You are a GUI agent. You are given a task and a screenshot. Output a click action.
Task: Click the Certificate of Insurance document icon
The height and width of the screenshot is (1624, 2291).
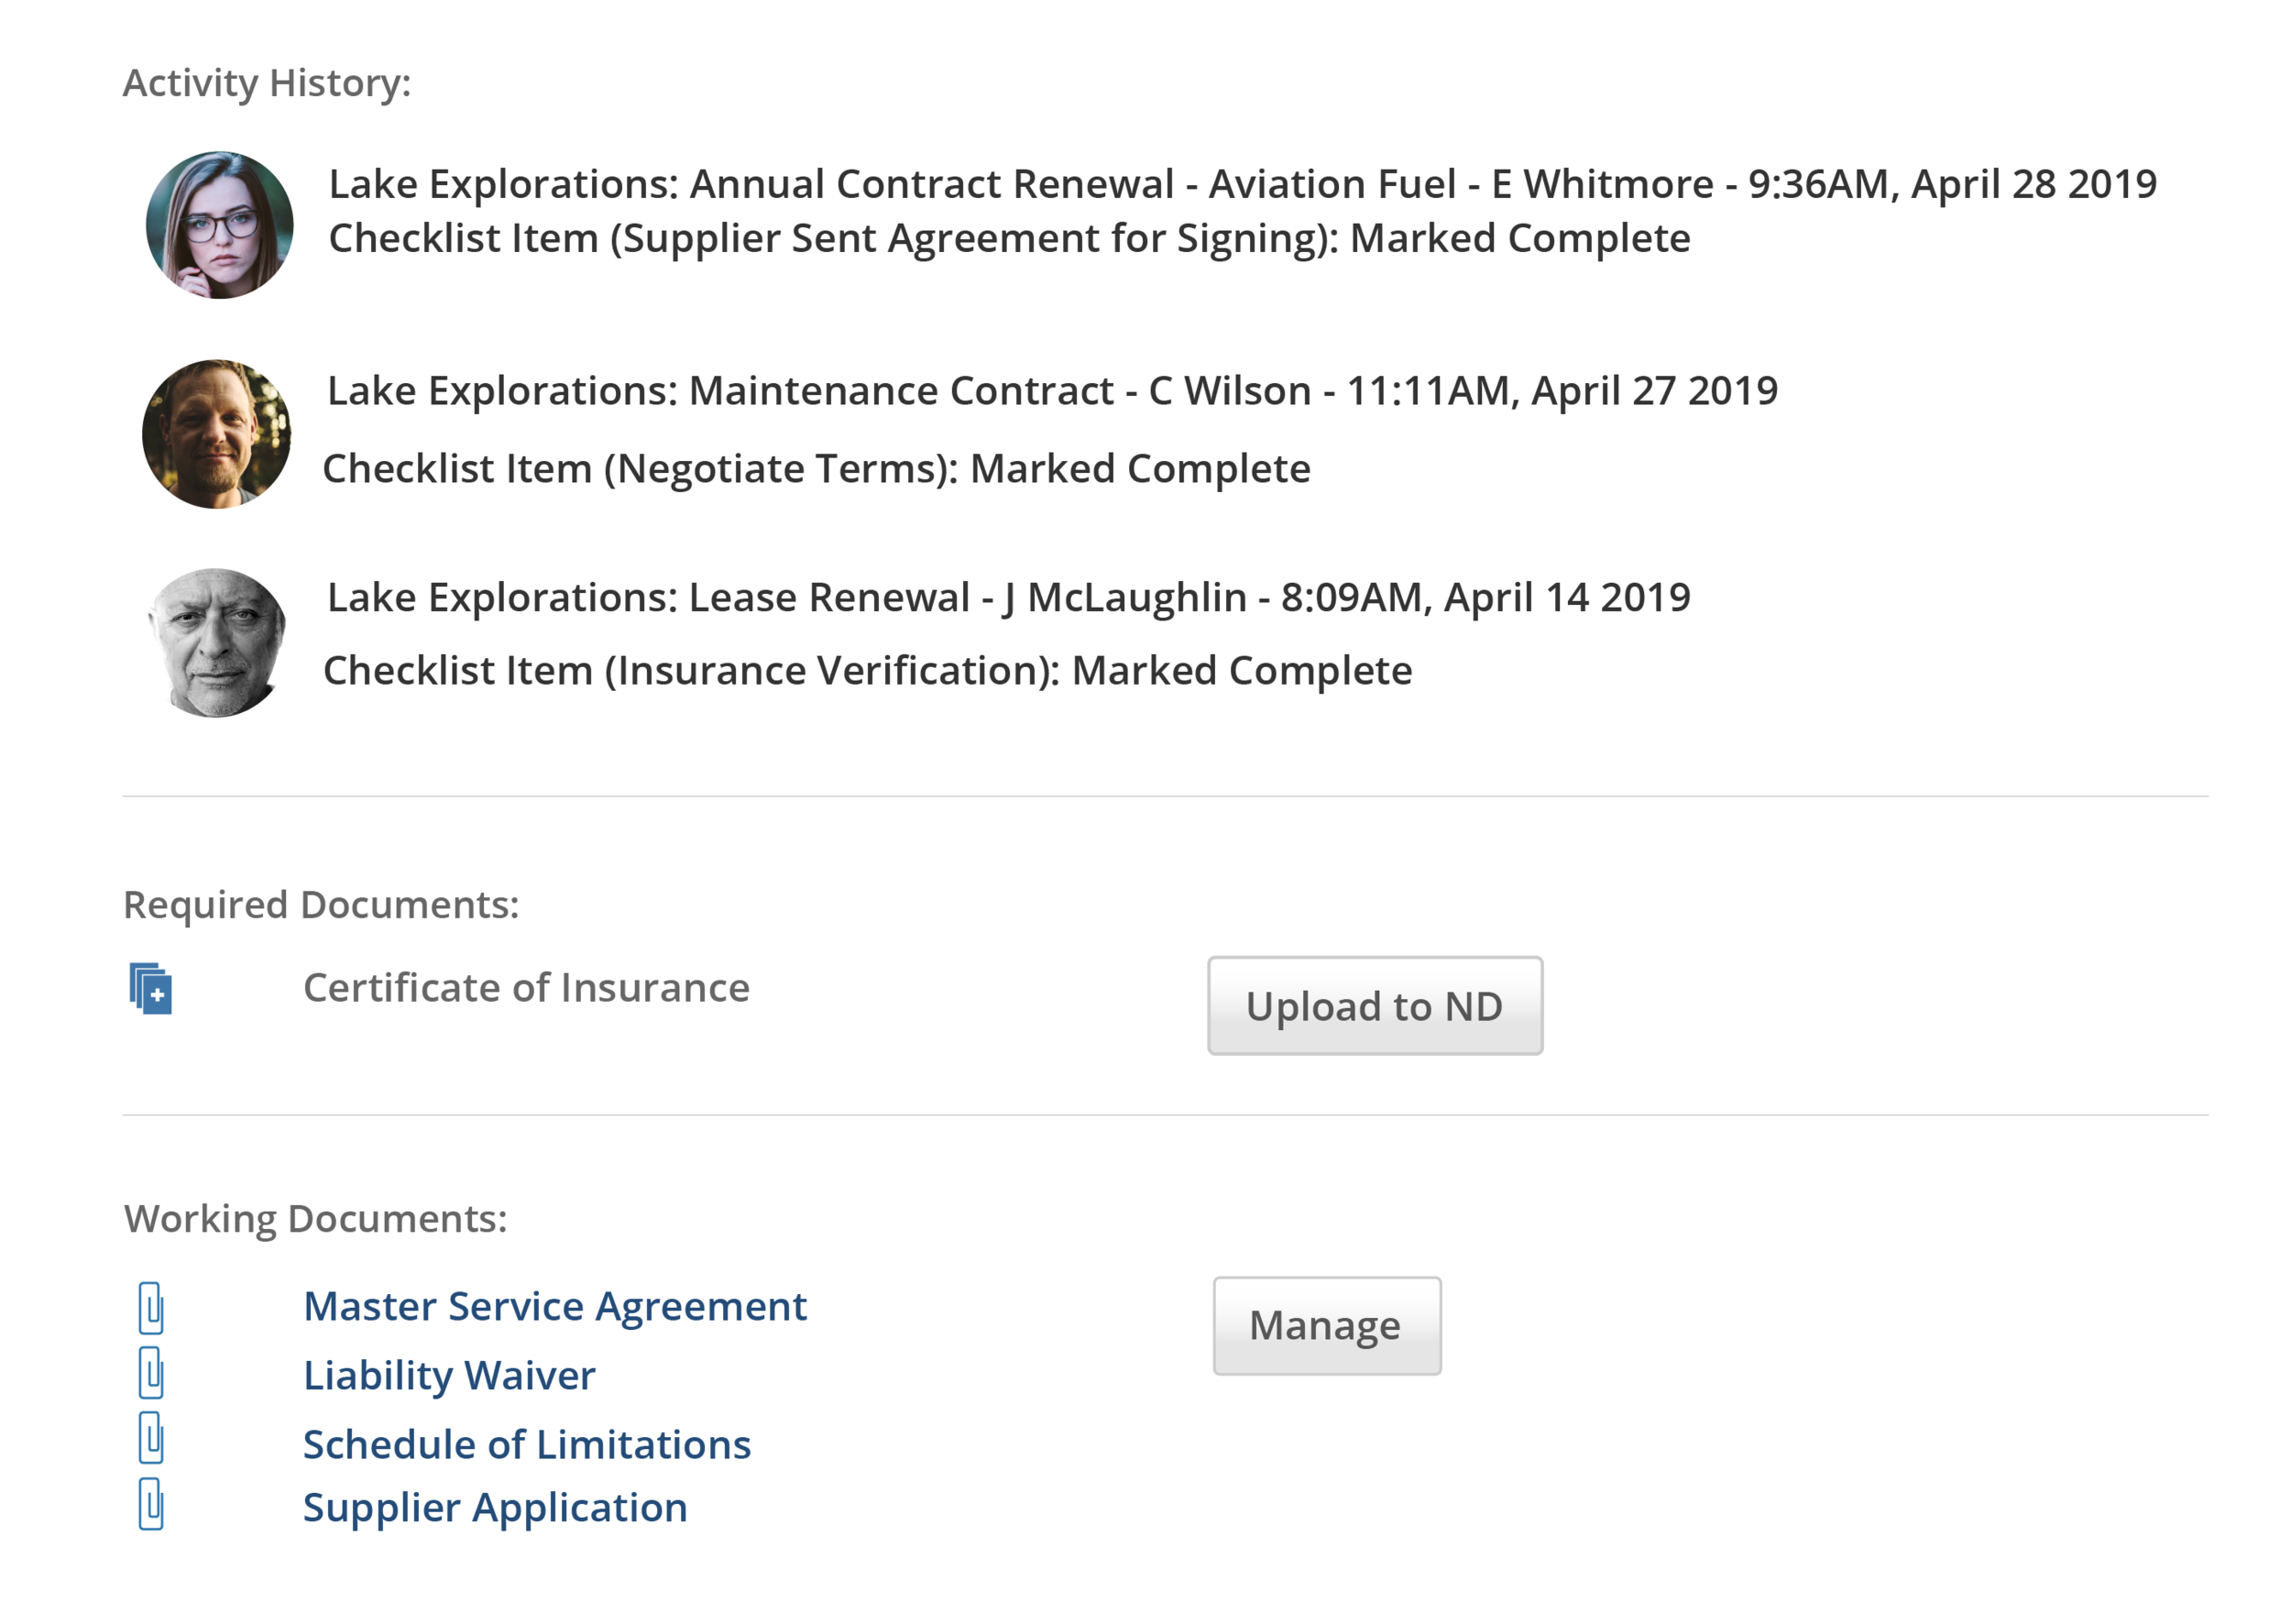(151, 988)
